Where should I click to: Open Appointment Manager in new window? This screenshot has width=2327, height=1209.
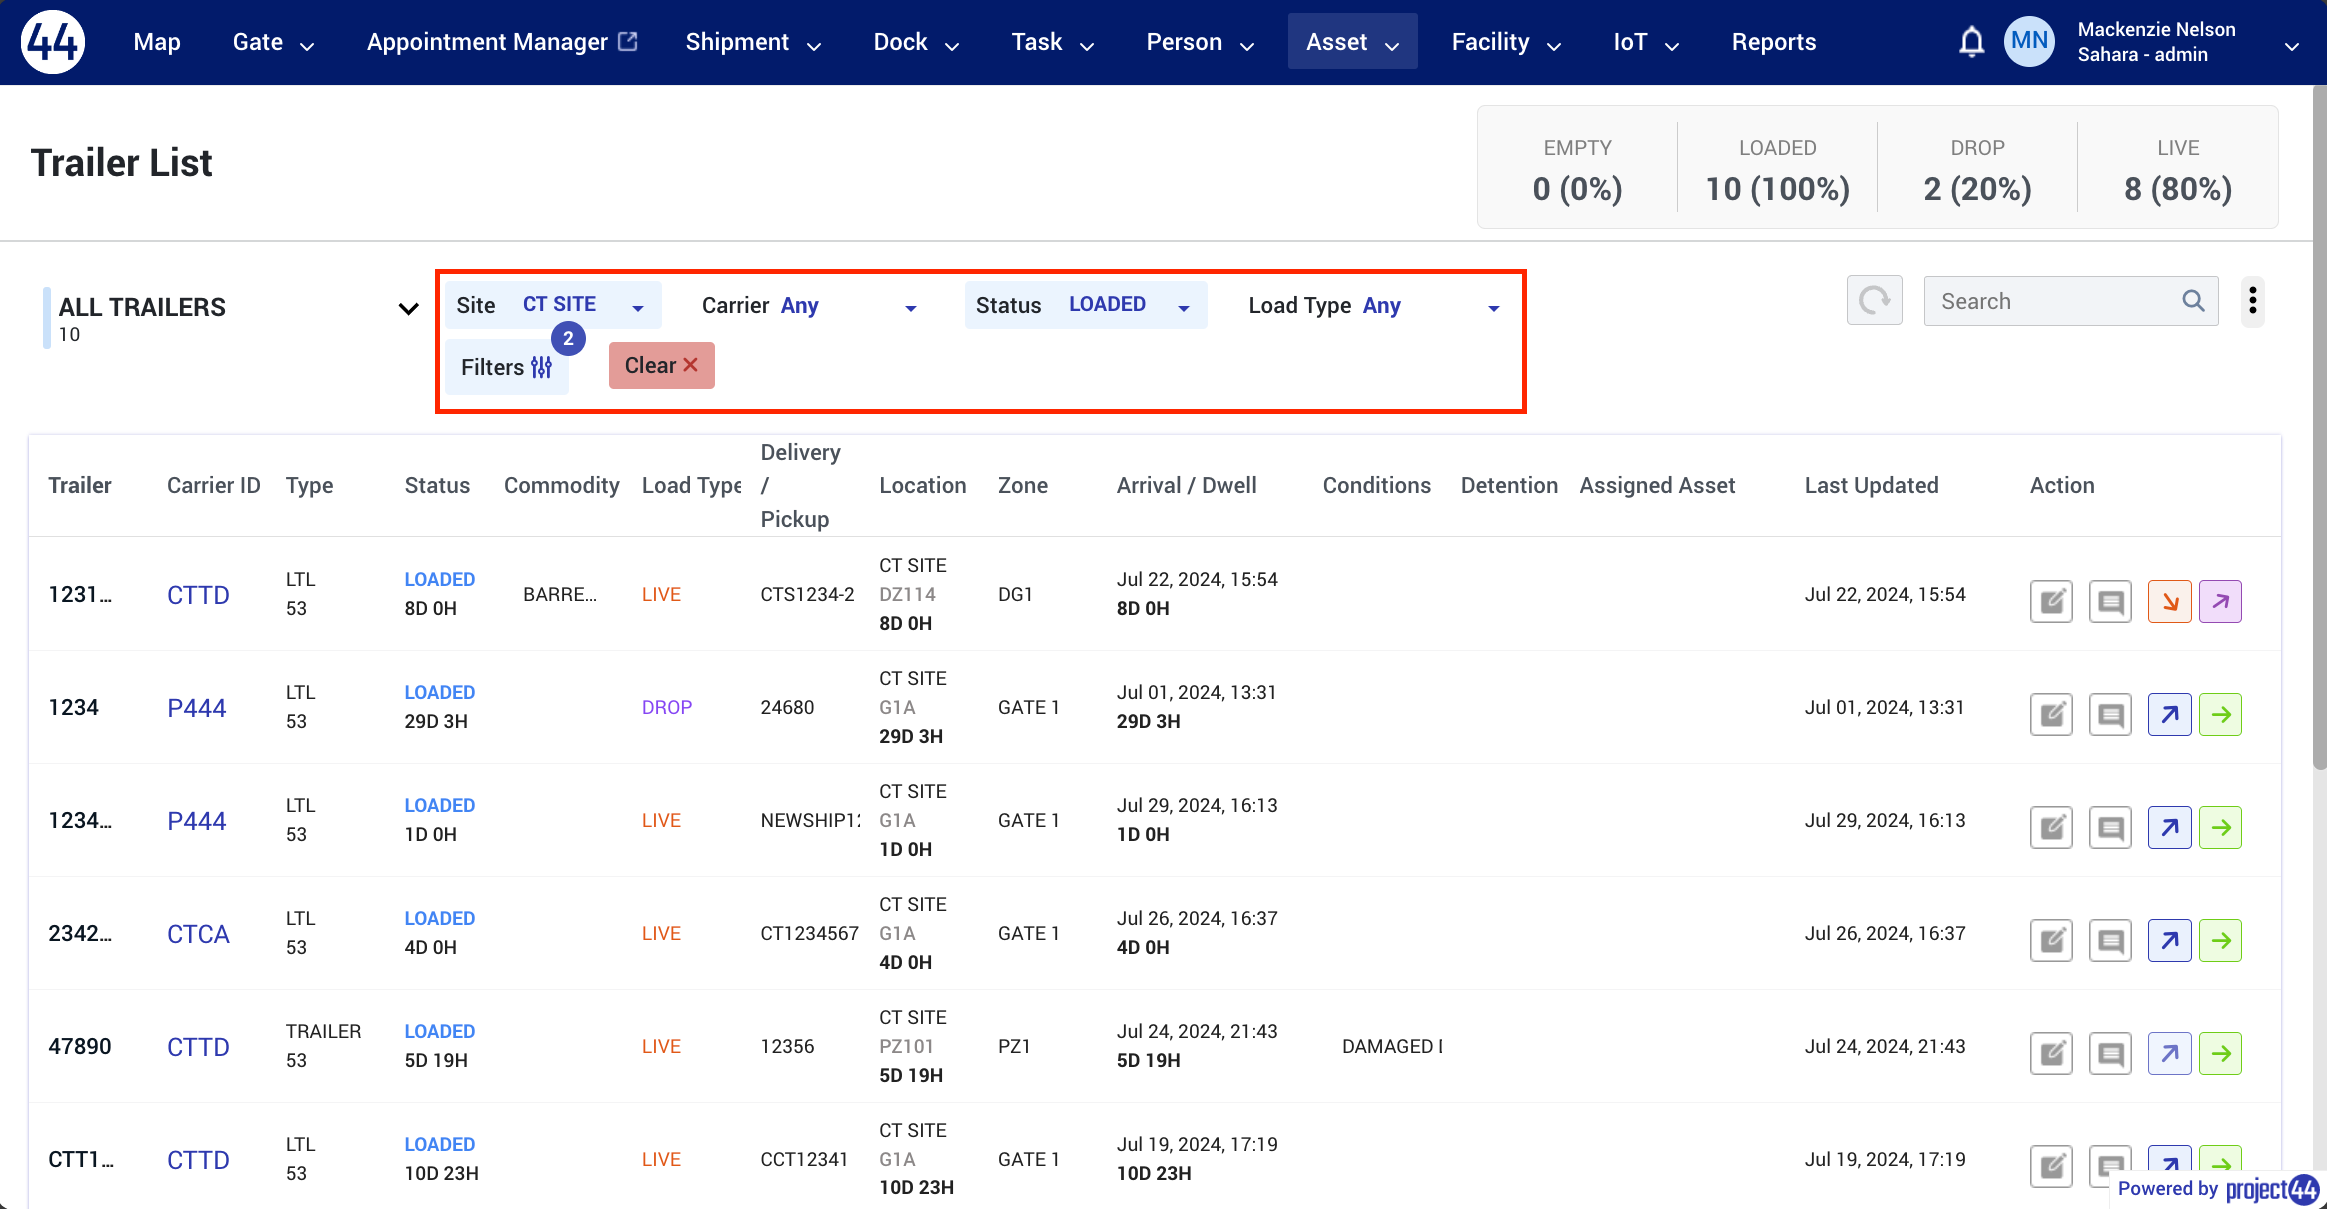coord(502,42)
